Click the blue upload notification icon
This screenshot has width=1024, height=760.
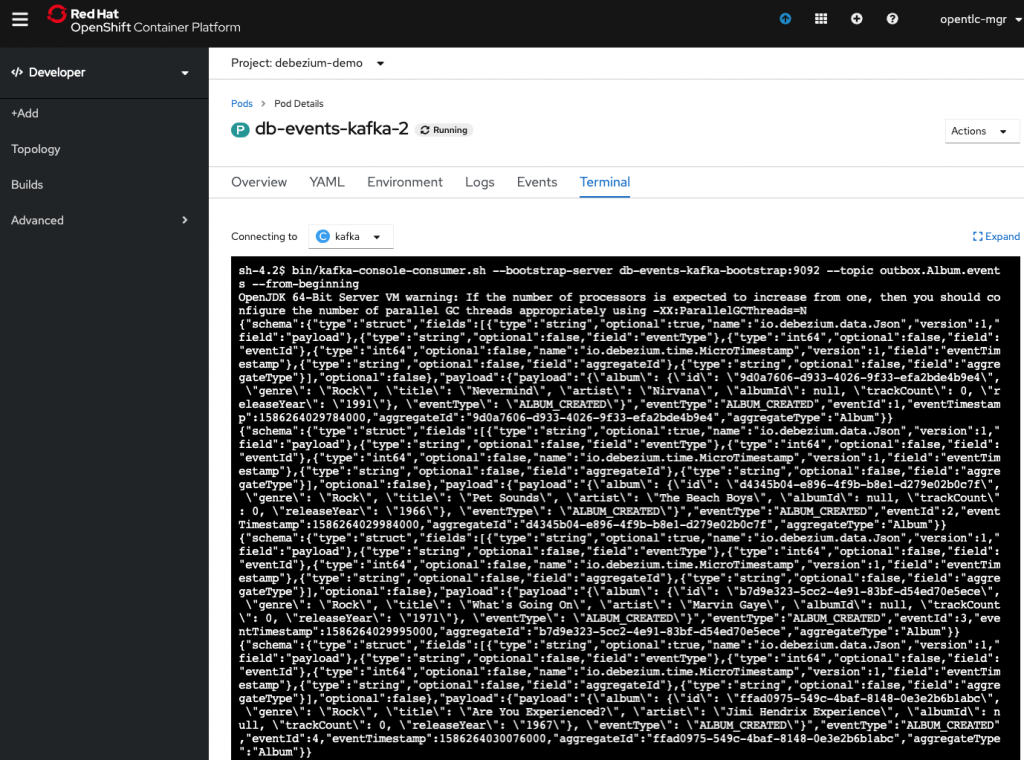coord(785,19)
